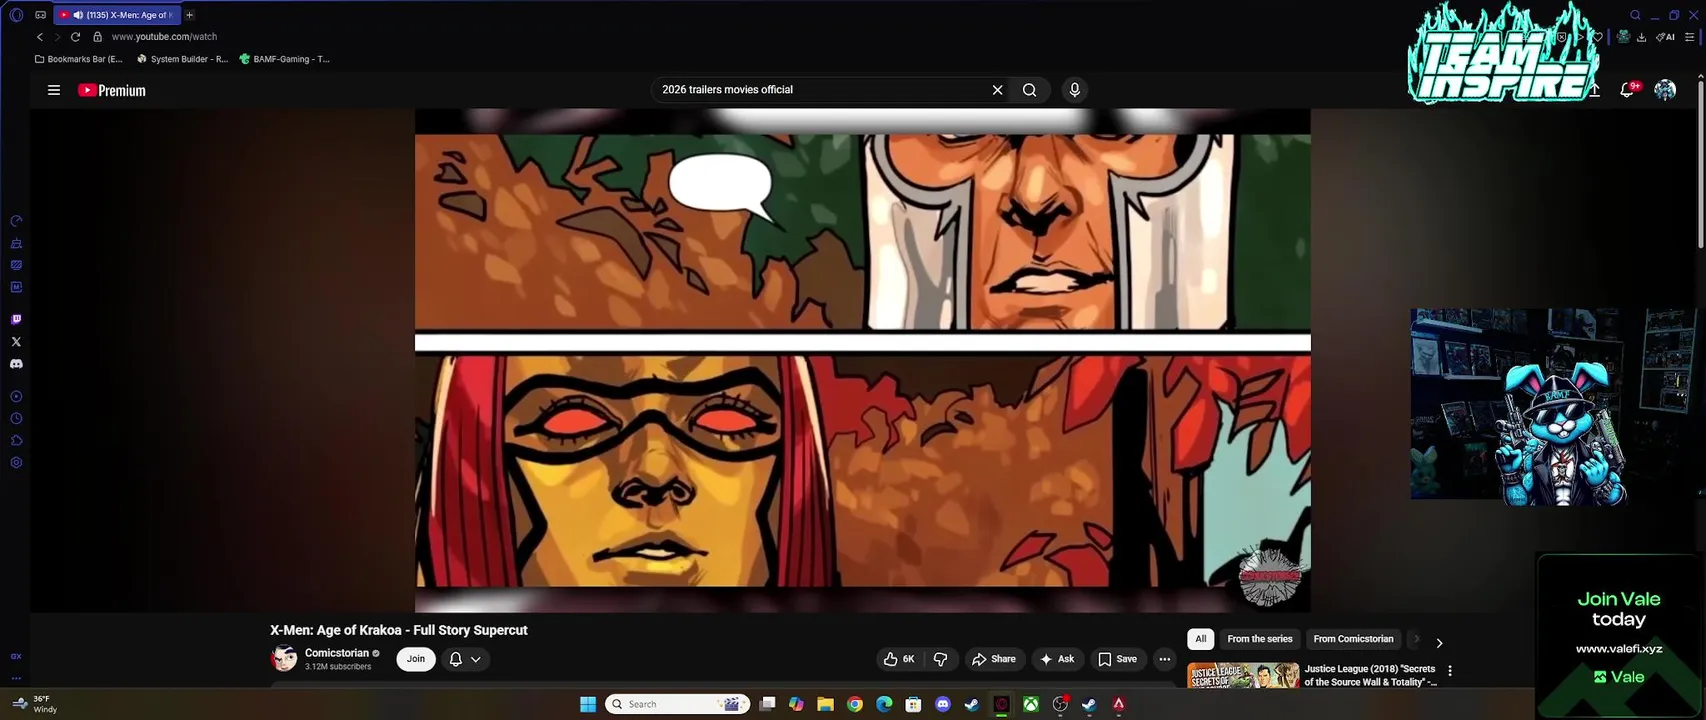Show more filter chips arrow
This screenshot has height=720, width=1706.
1439,643
